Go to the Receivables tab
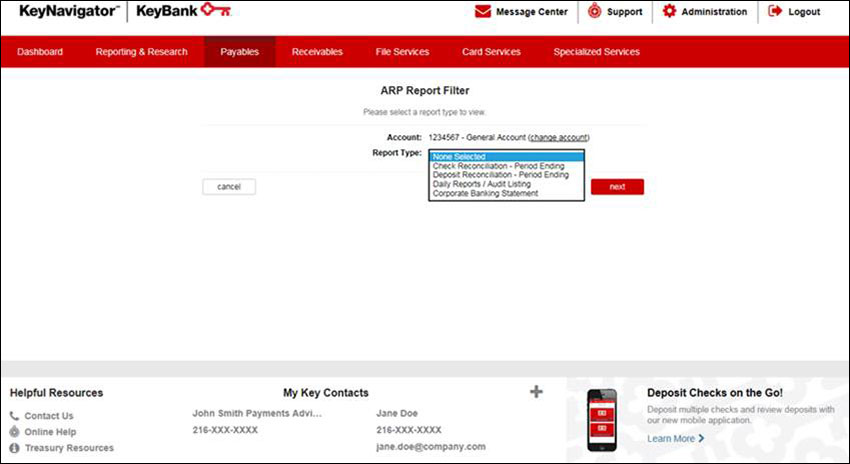Image resolution: width=850 pixels, height=464 pixels. [317, 52]
